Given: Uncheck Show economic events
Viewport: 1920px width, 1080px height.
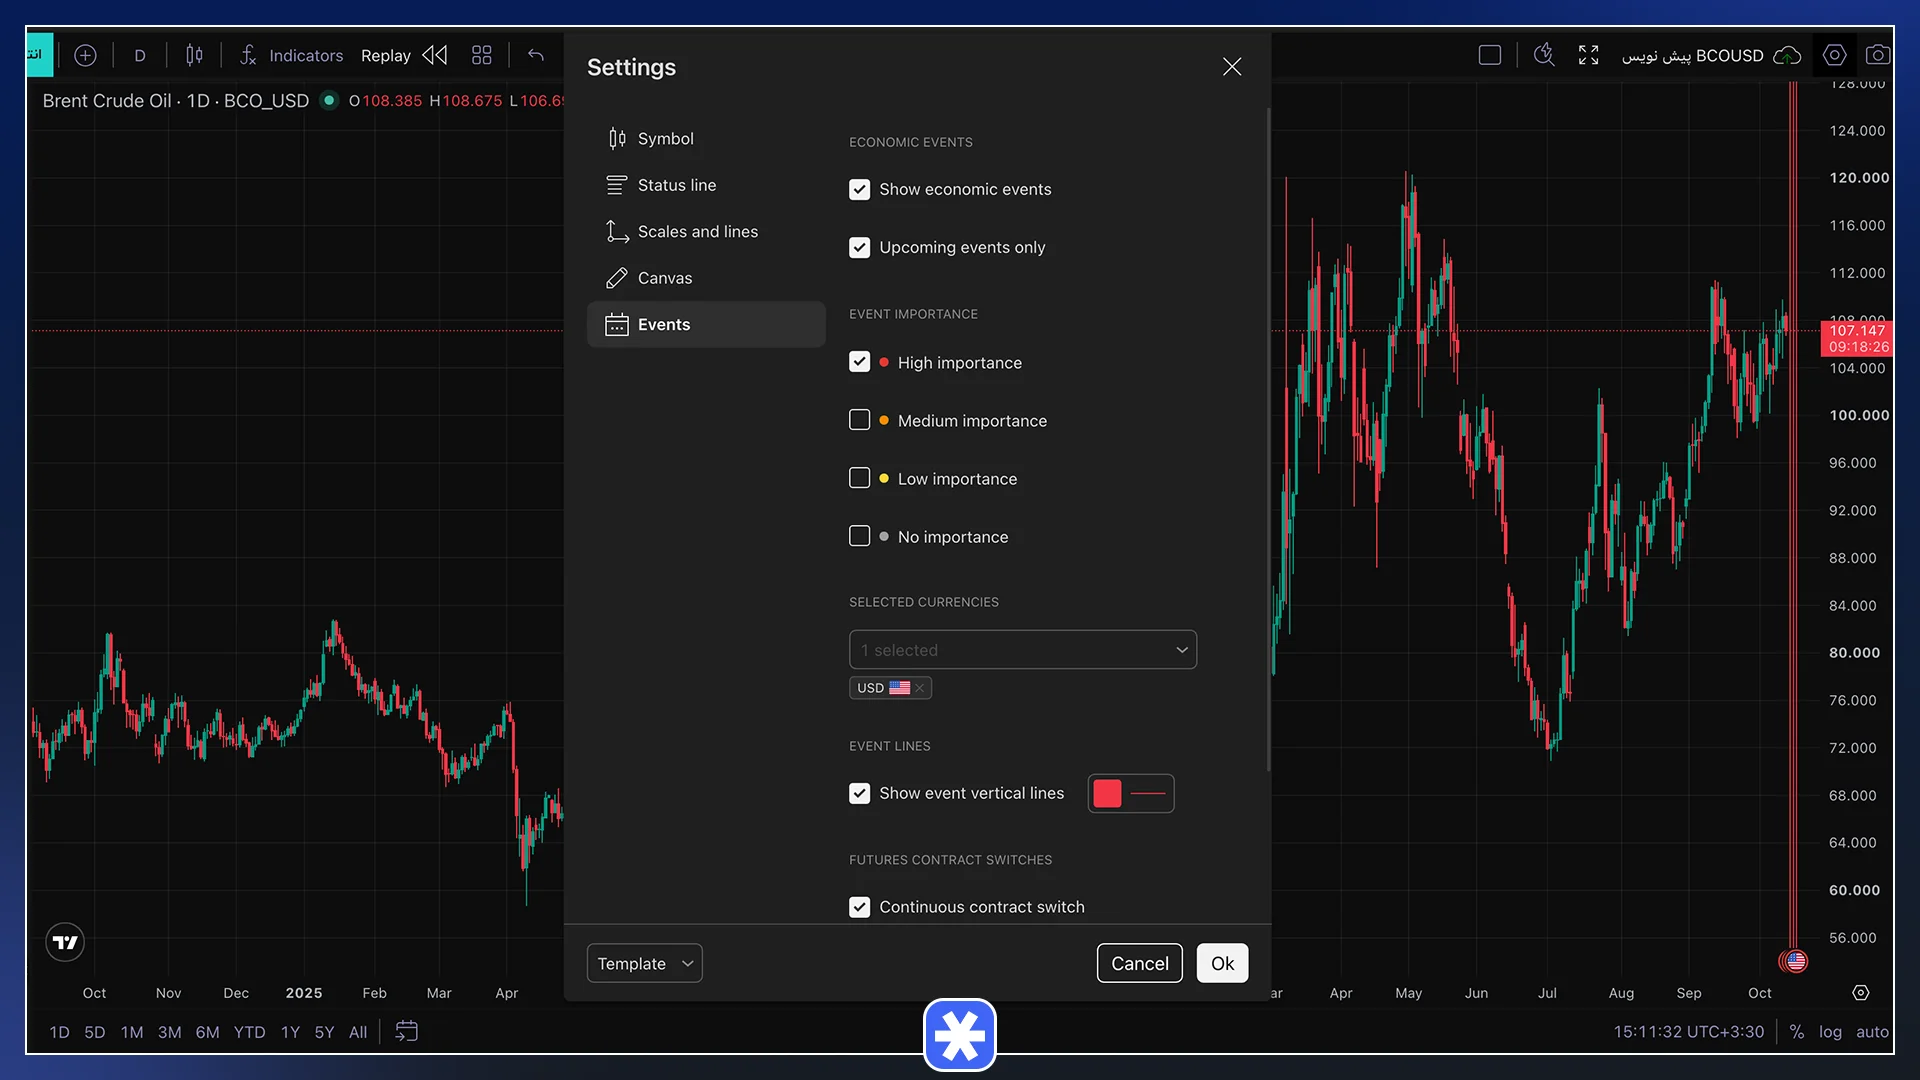Looking at the screenshot, I should click(x=859, y=189).
